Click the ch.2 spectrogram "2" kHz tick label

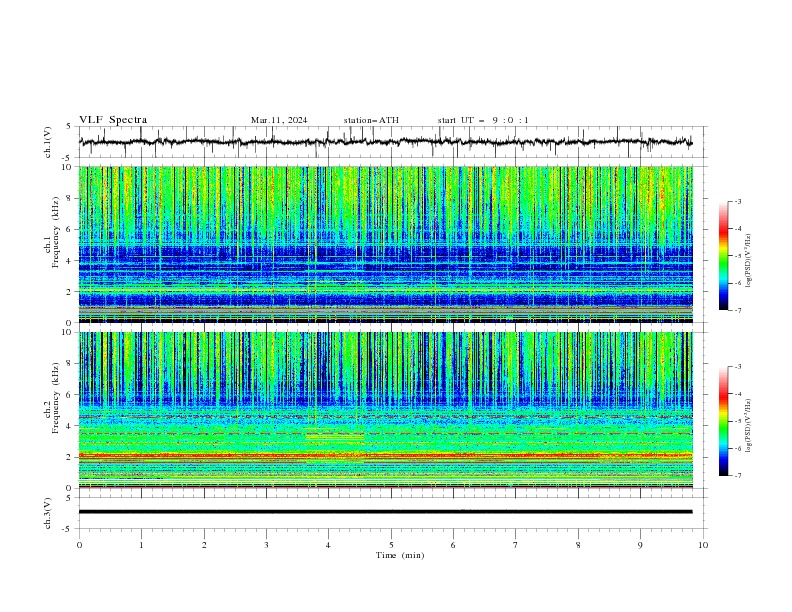[70, 457]
